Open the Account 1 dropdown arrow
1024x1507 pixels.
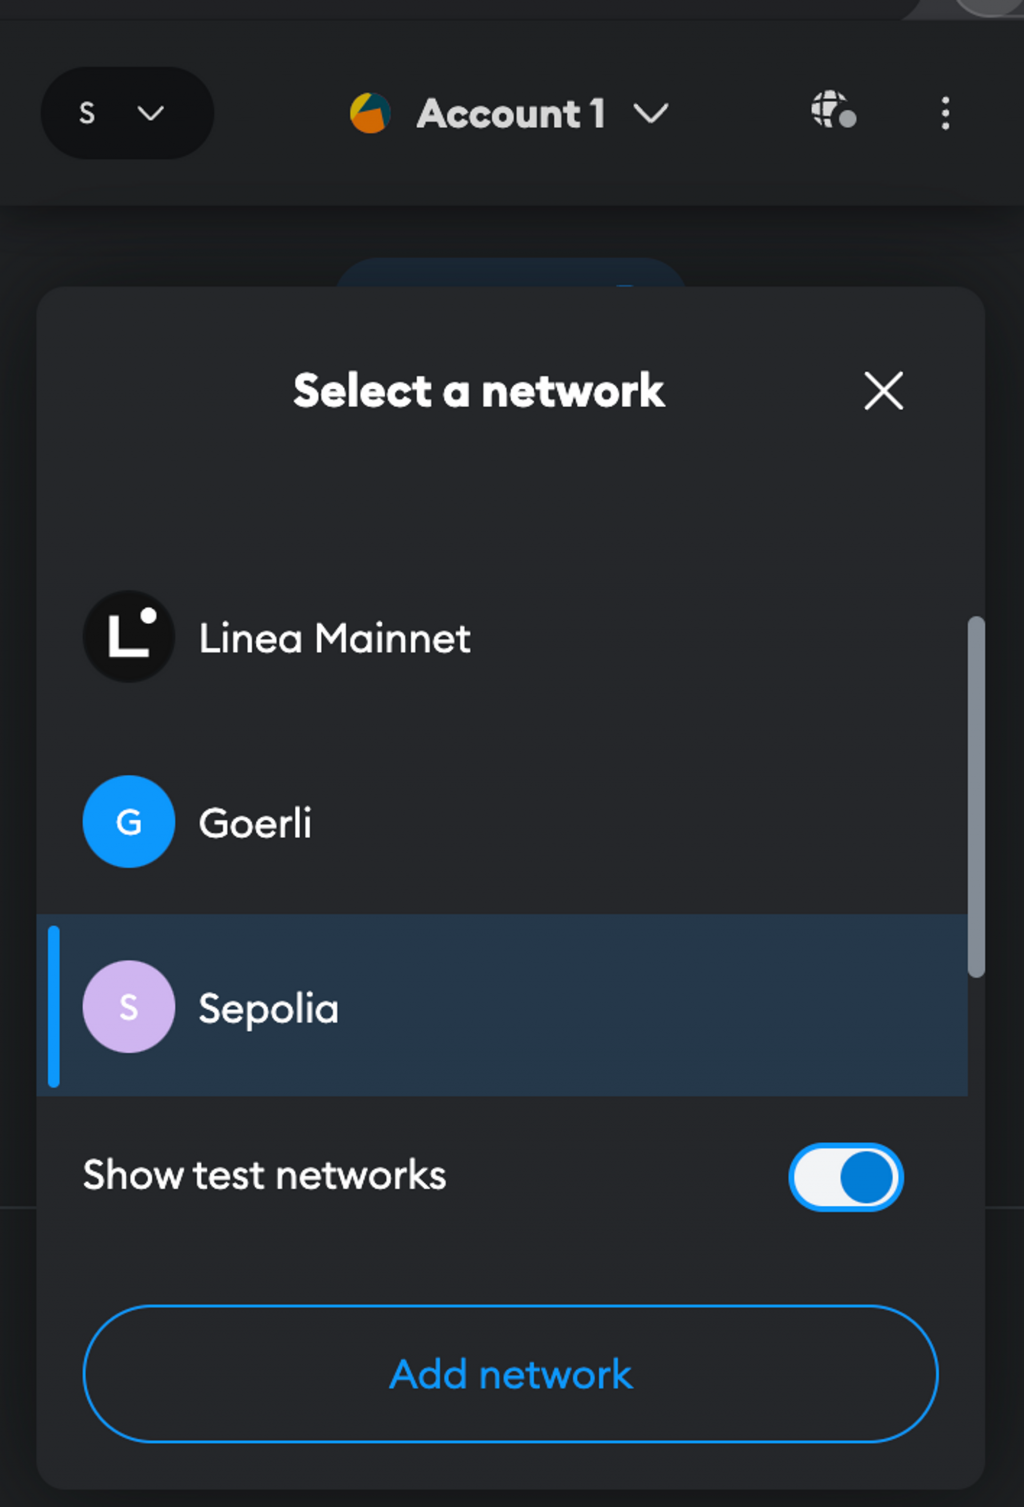[651, 114]
